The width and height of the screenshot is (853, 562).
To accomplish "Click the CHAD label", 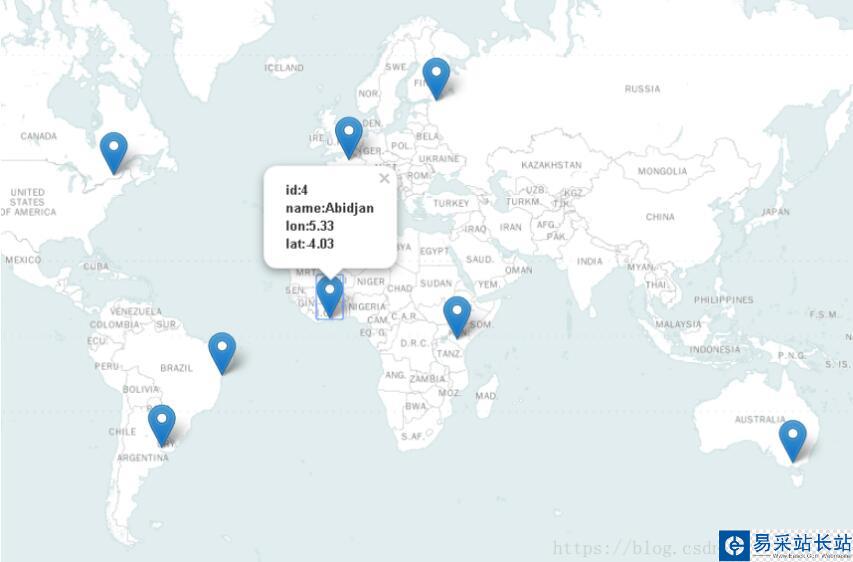I will pos(400,288).
